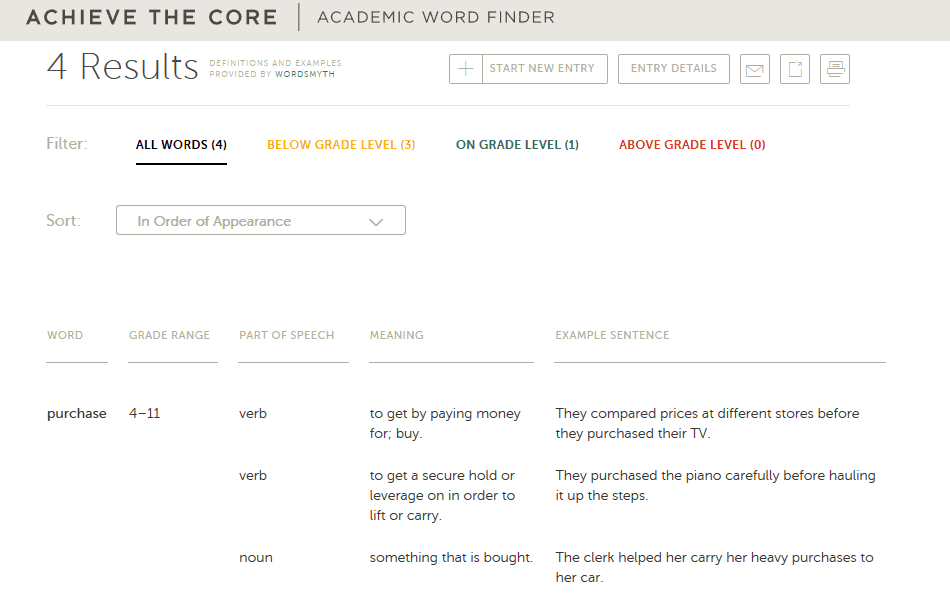Click the Part of Speech column header
Viewport: 950px width, 606px height.
tap(287, 335)
